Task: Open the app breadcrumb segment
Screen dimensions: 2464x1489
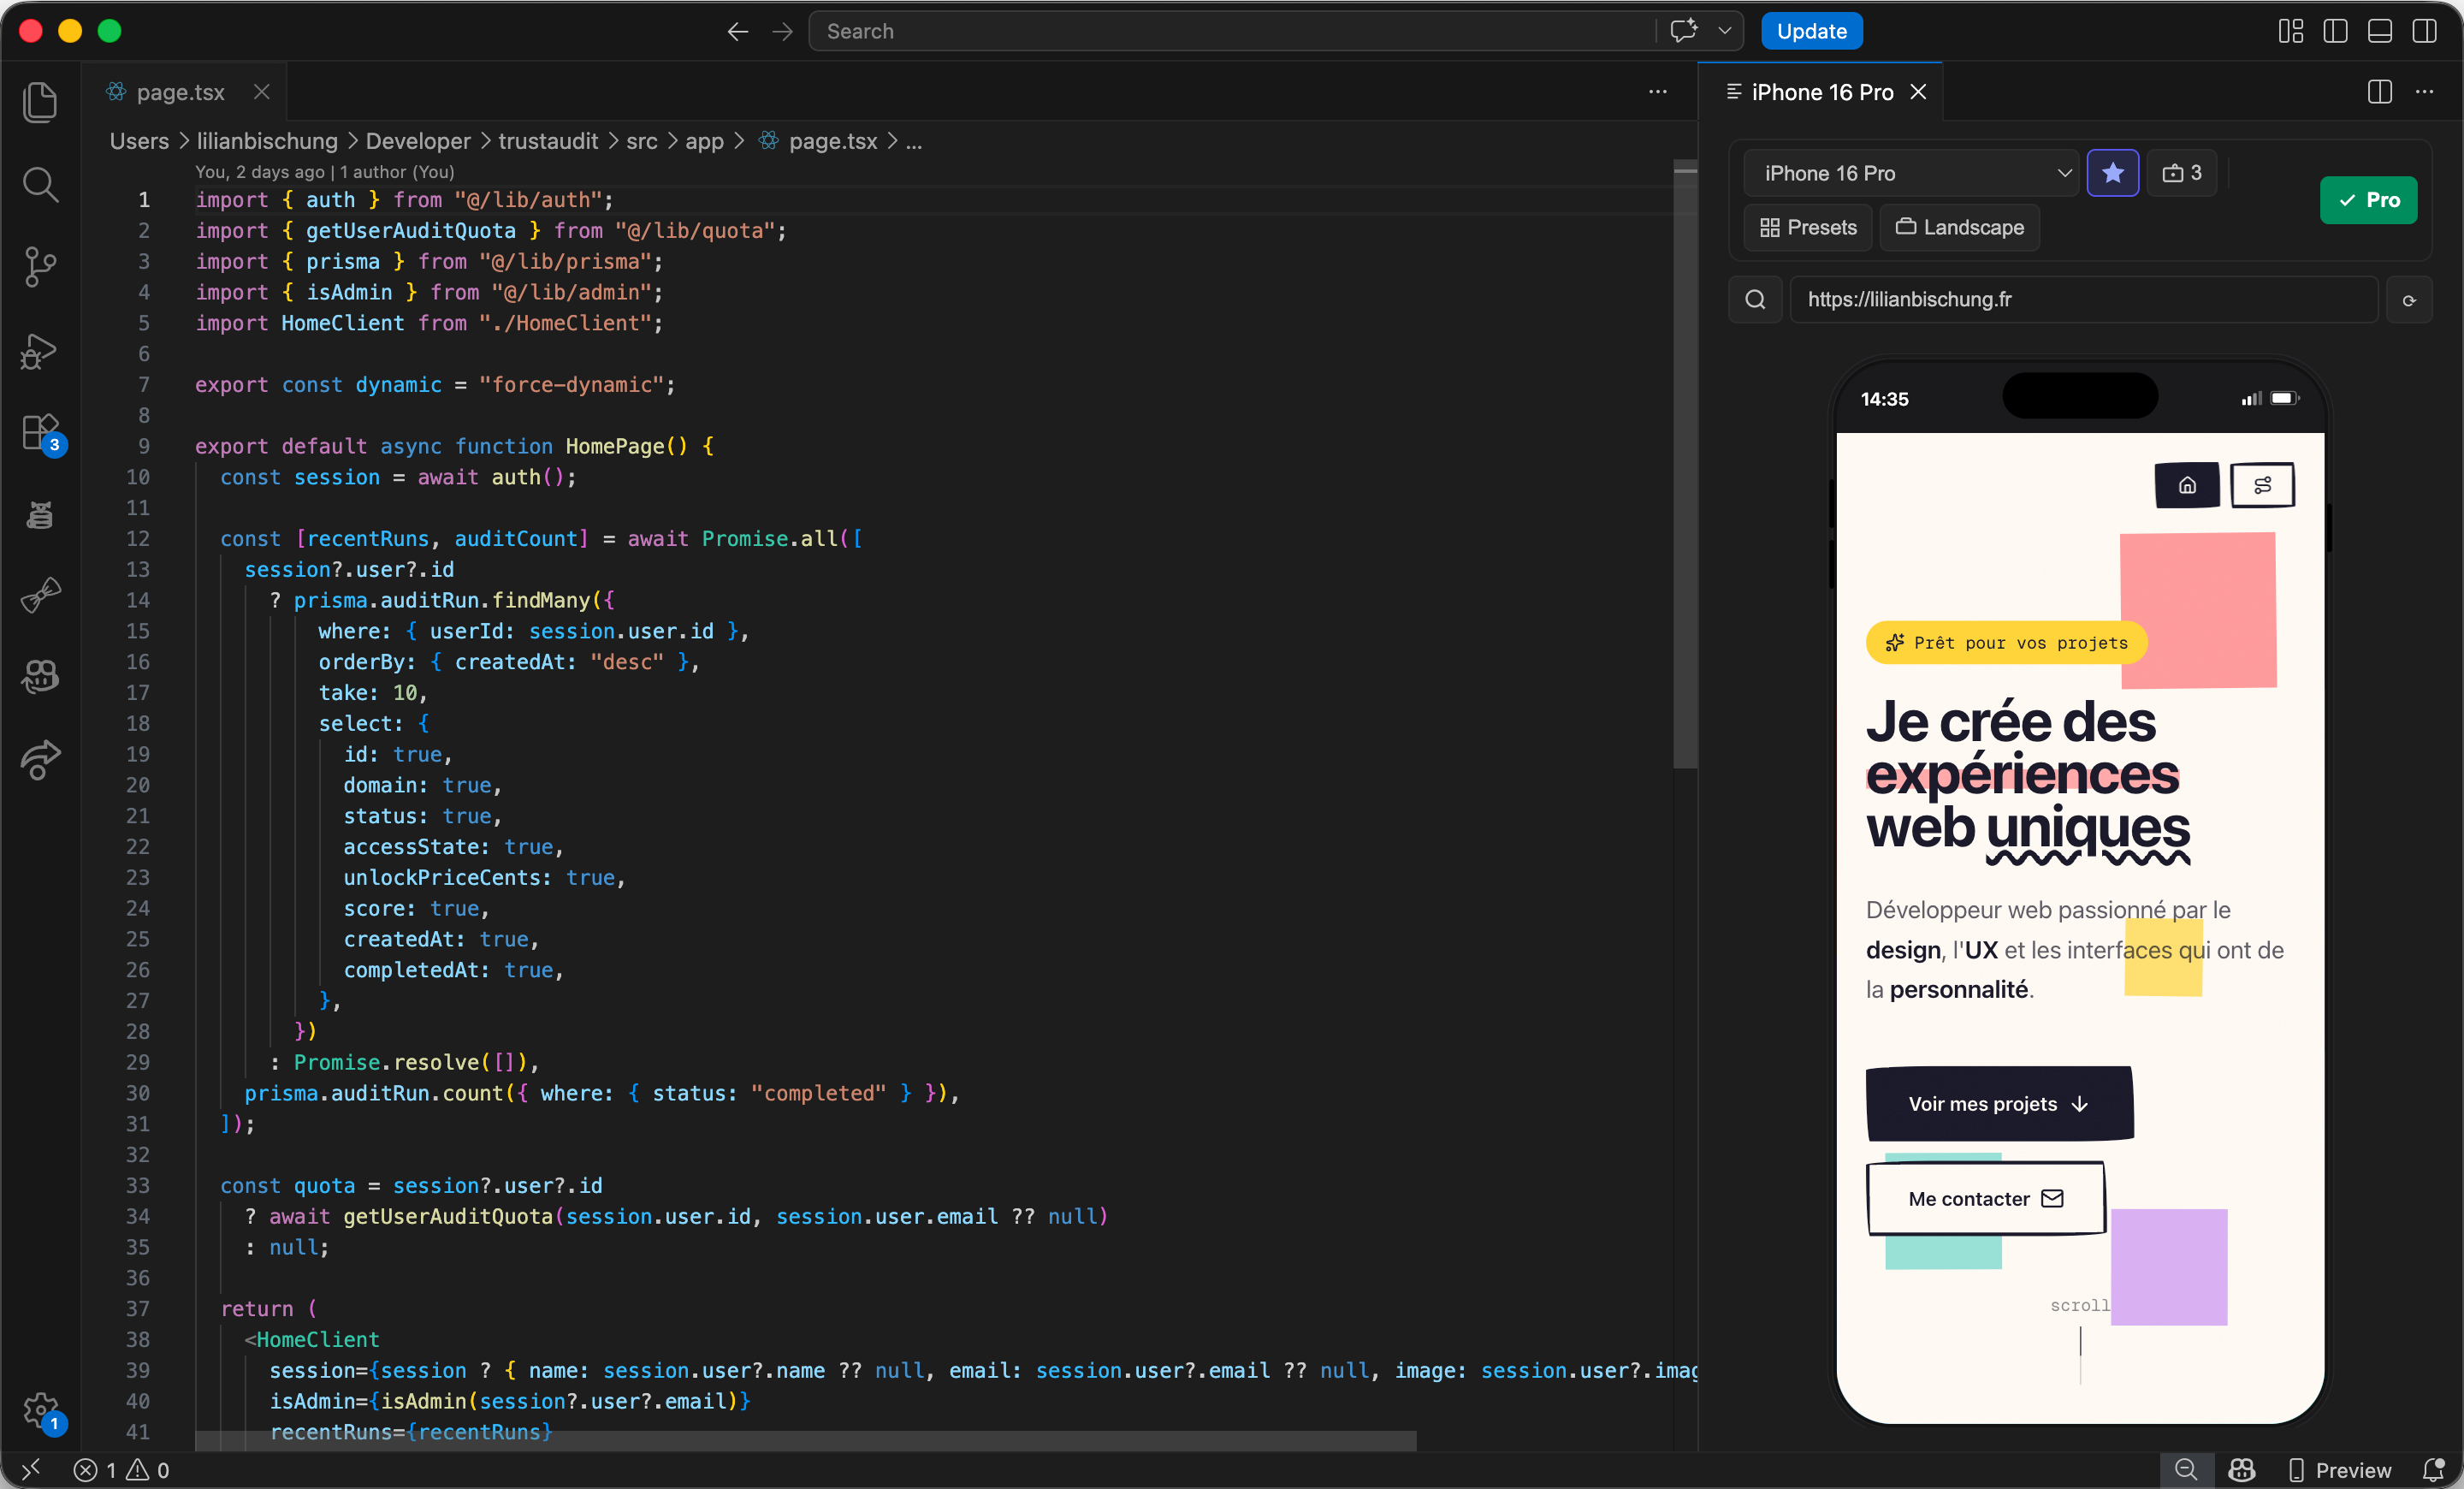Action: click(x=704, y=142)
